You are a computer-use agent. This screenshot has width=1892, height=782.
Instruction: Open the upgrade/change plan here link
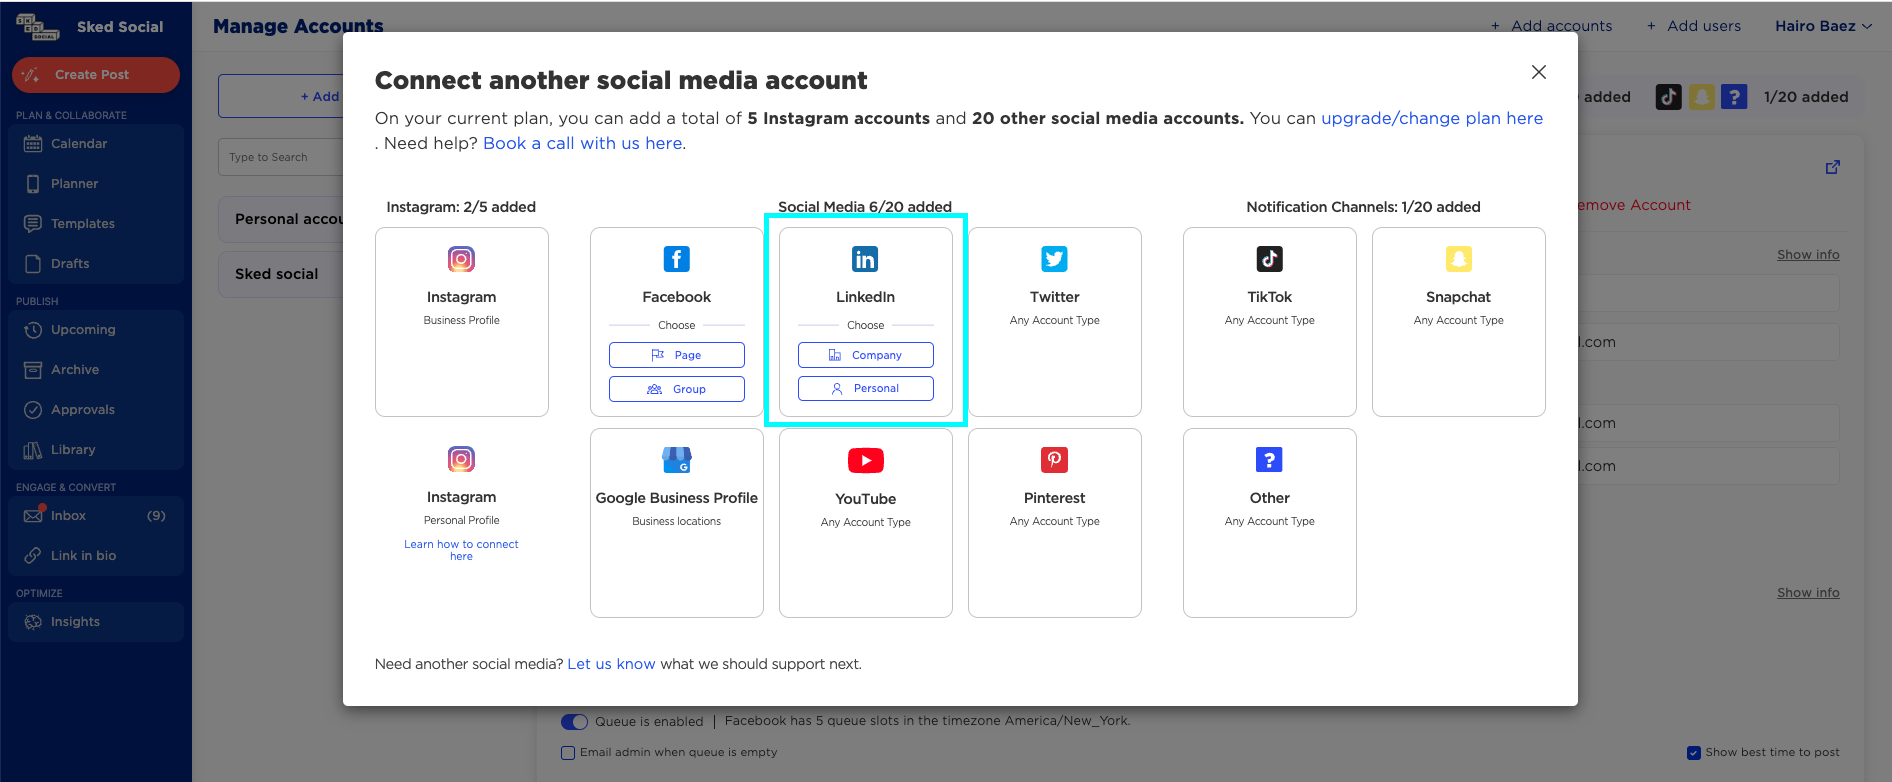coord(1432,118)
